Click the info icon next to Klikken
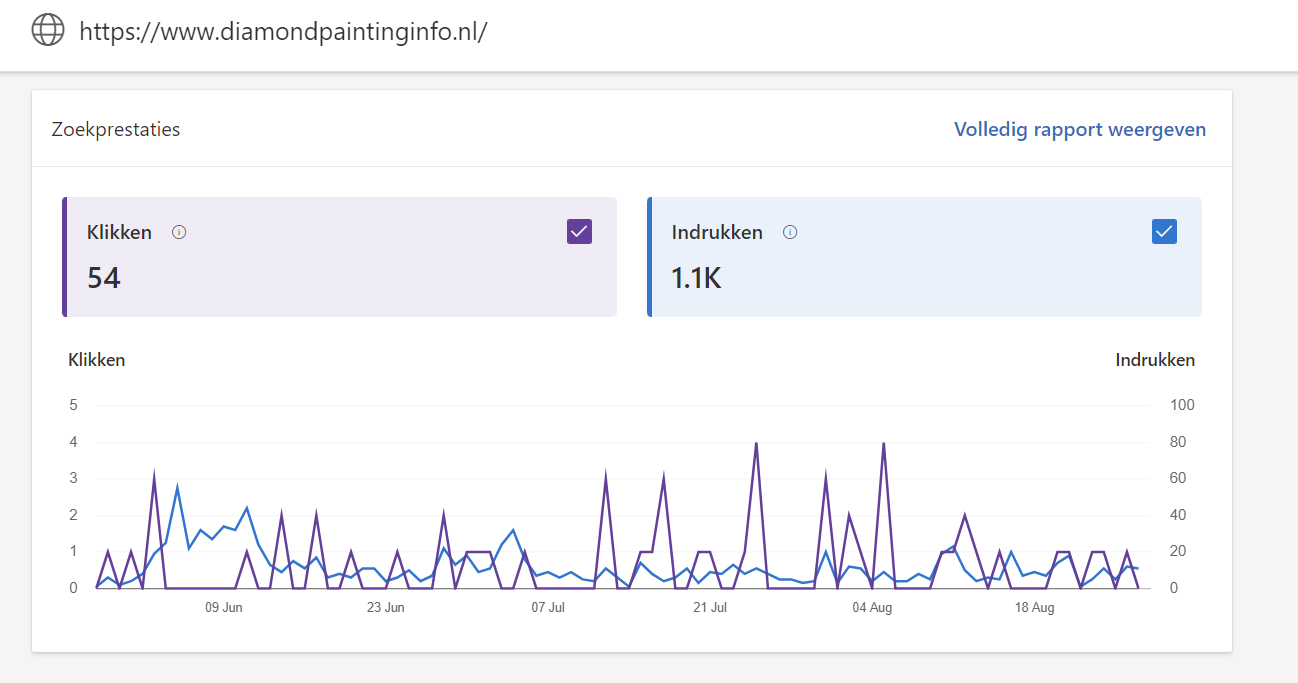 (x=179, y=232)
